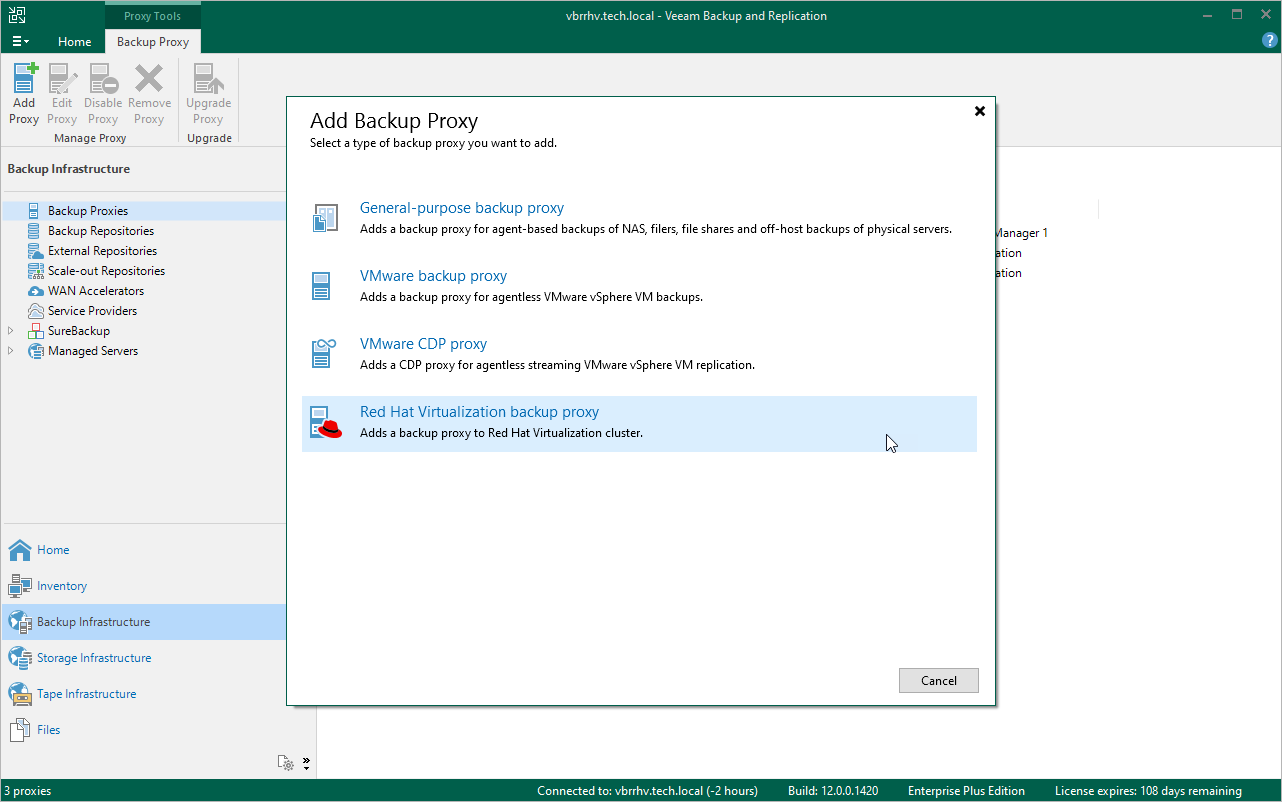Click Cancel in Add Backup Proxy dialog
The width and height of the screenshot is (1282, 802).
click(x=939, y=681)
